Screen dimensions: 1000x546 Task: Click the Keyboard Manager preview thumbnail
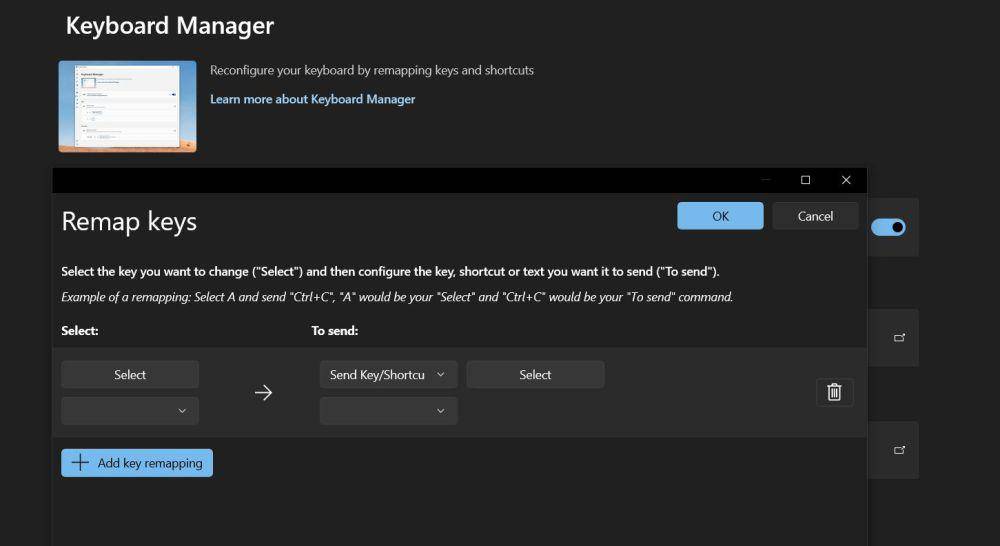tap(128, 107)
